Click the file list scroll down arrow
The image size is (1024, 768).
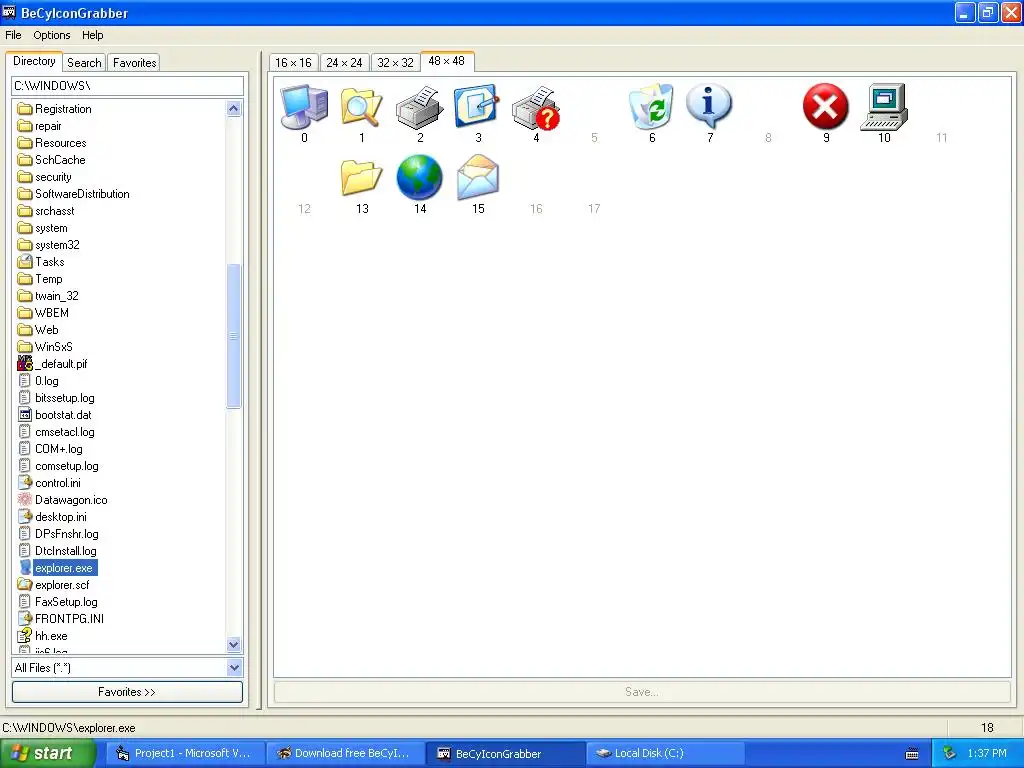pyautogui.click(x=234, y=645)
